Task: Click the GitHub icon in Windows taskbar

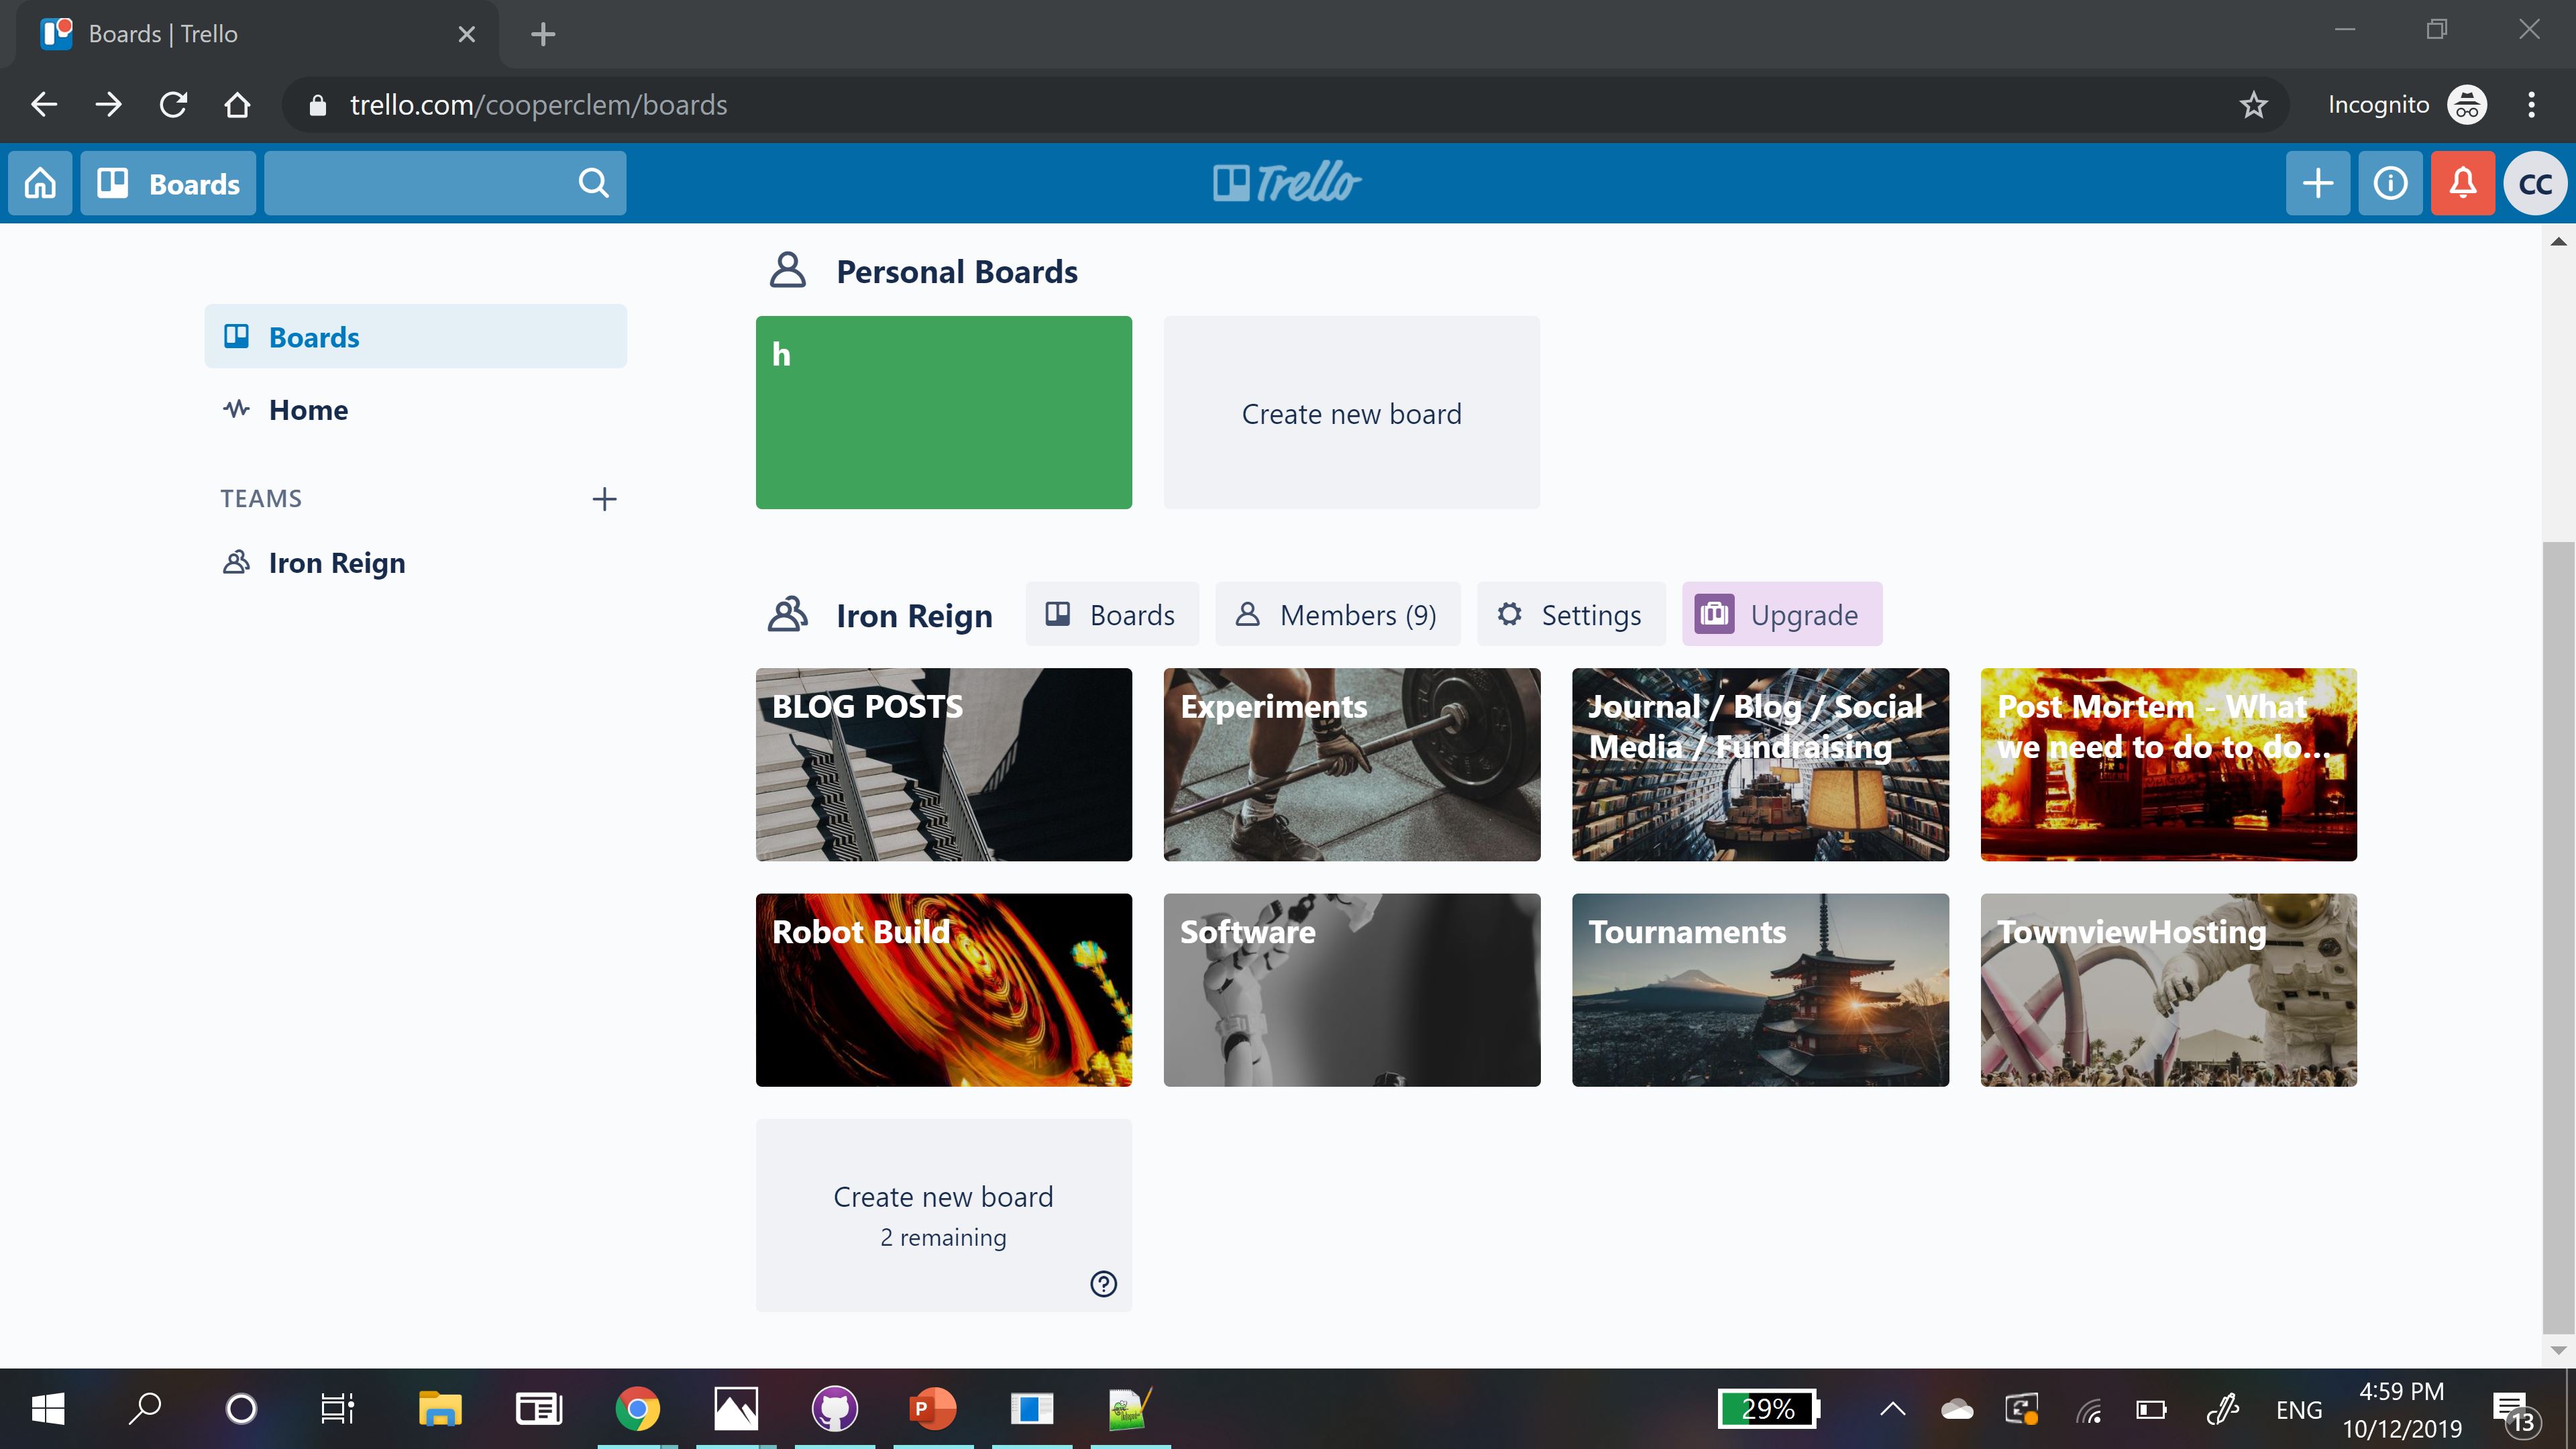Action: pos(833,1407)
